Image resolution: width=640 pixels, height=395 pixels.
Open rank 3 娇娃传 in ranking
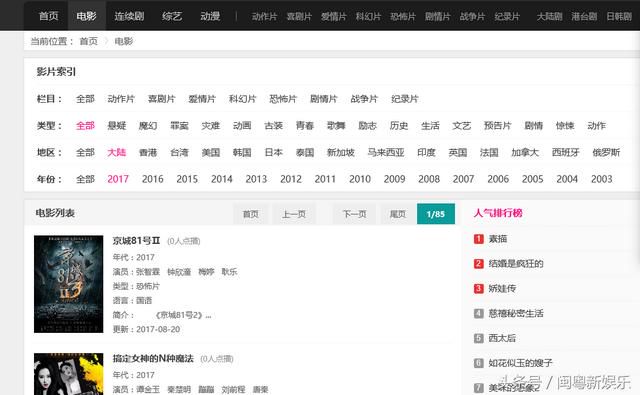tap(502, 288)
